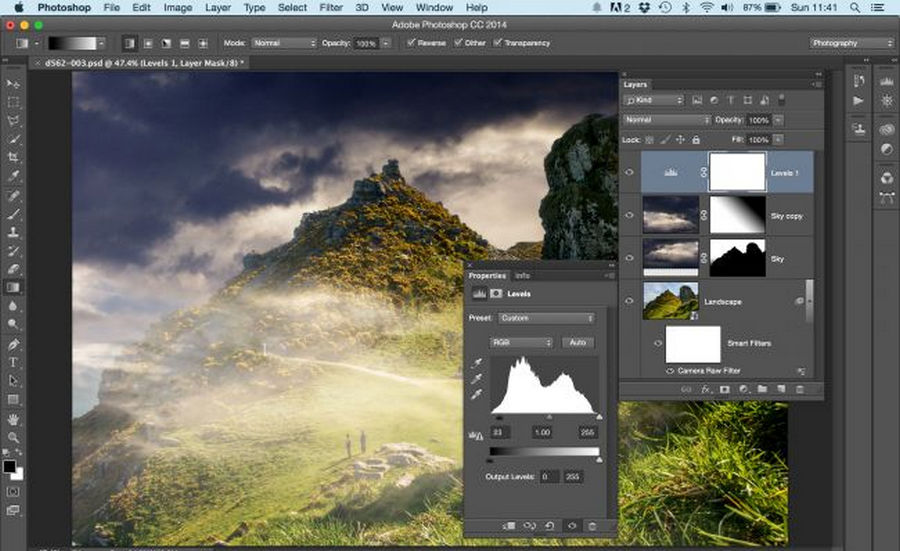Toggle the Transparency checkbox
Image resolution: width=900 pixels, height=551 pixels.
tap(522, 43)
